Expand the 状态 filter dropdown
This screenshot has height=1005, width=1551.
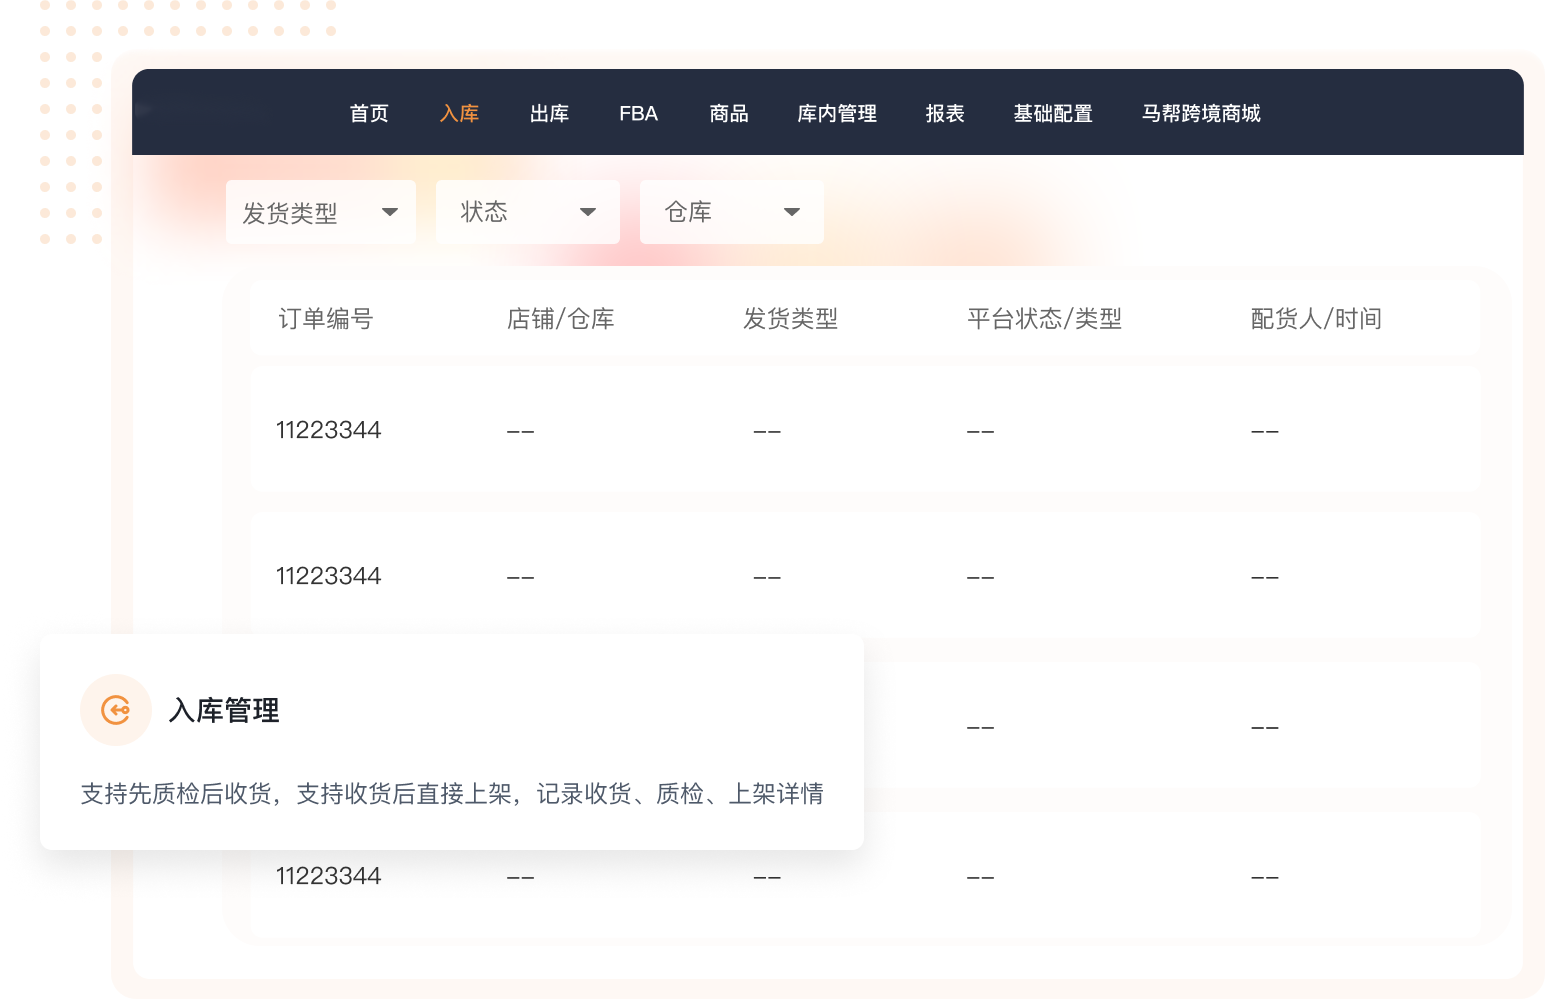click(527, 212)
